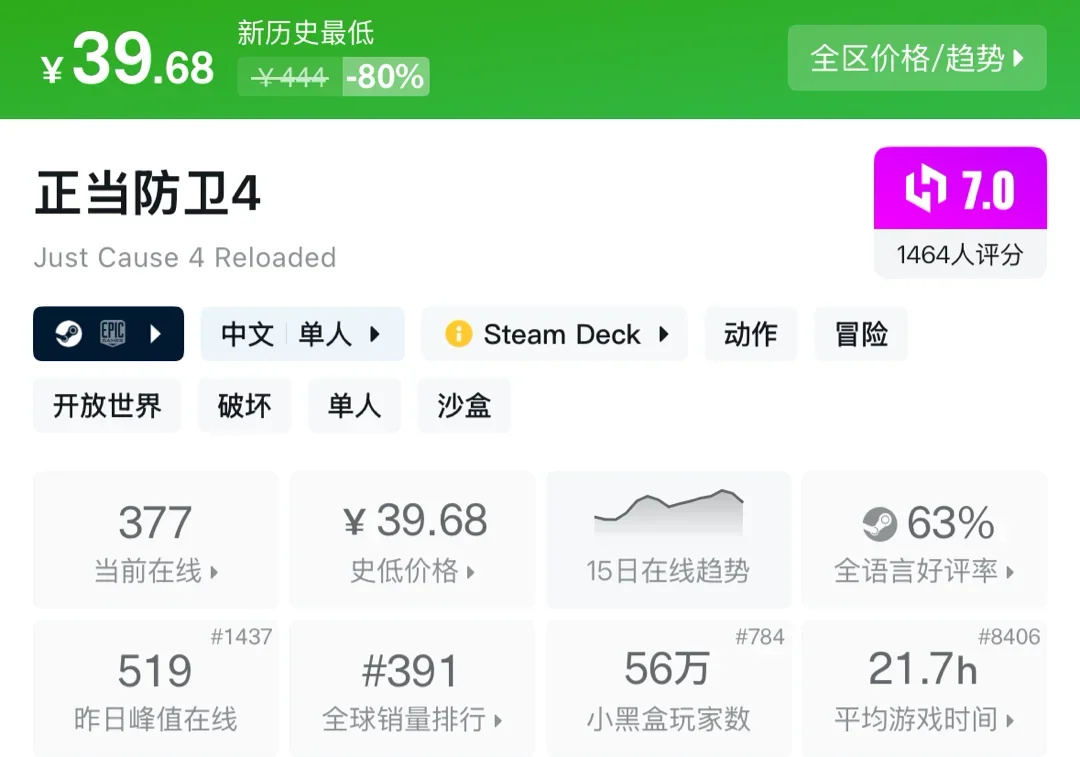
Task: Open 当前在线 player count details
Action: (x=155, y=541)
